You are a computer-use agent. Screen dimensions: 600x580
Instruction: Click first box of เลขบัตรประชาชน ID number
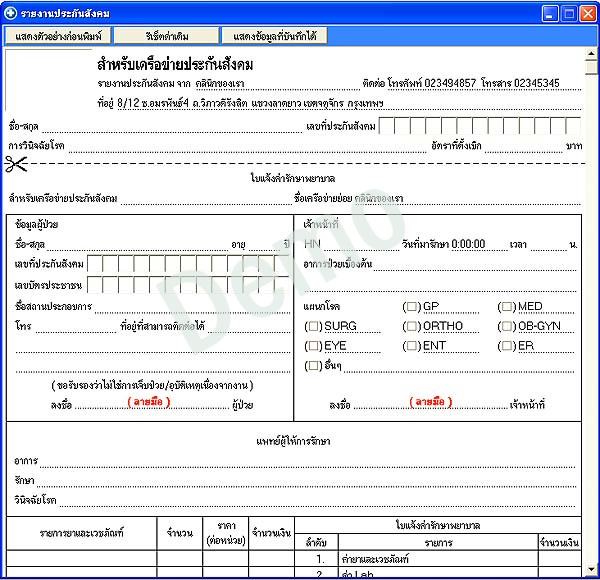95,285
